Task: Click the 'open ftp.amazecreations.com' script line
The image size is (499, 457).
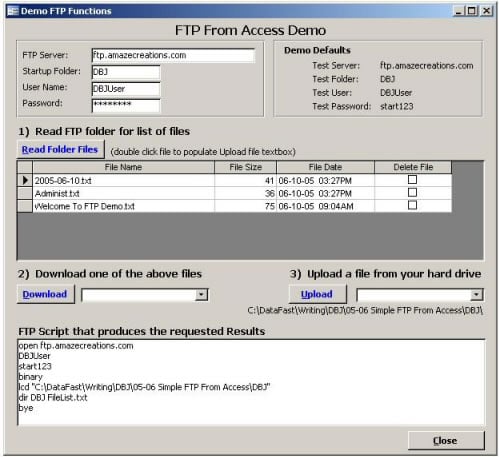Action: coord(76,346)
